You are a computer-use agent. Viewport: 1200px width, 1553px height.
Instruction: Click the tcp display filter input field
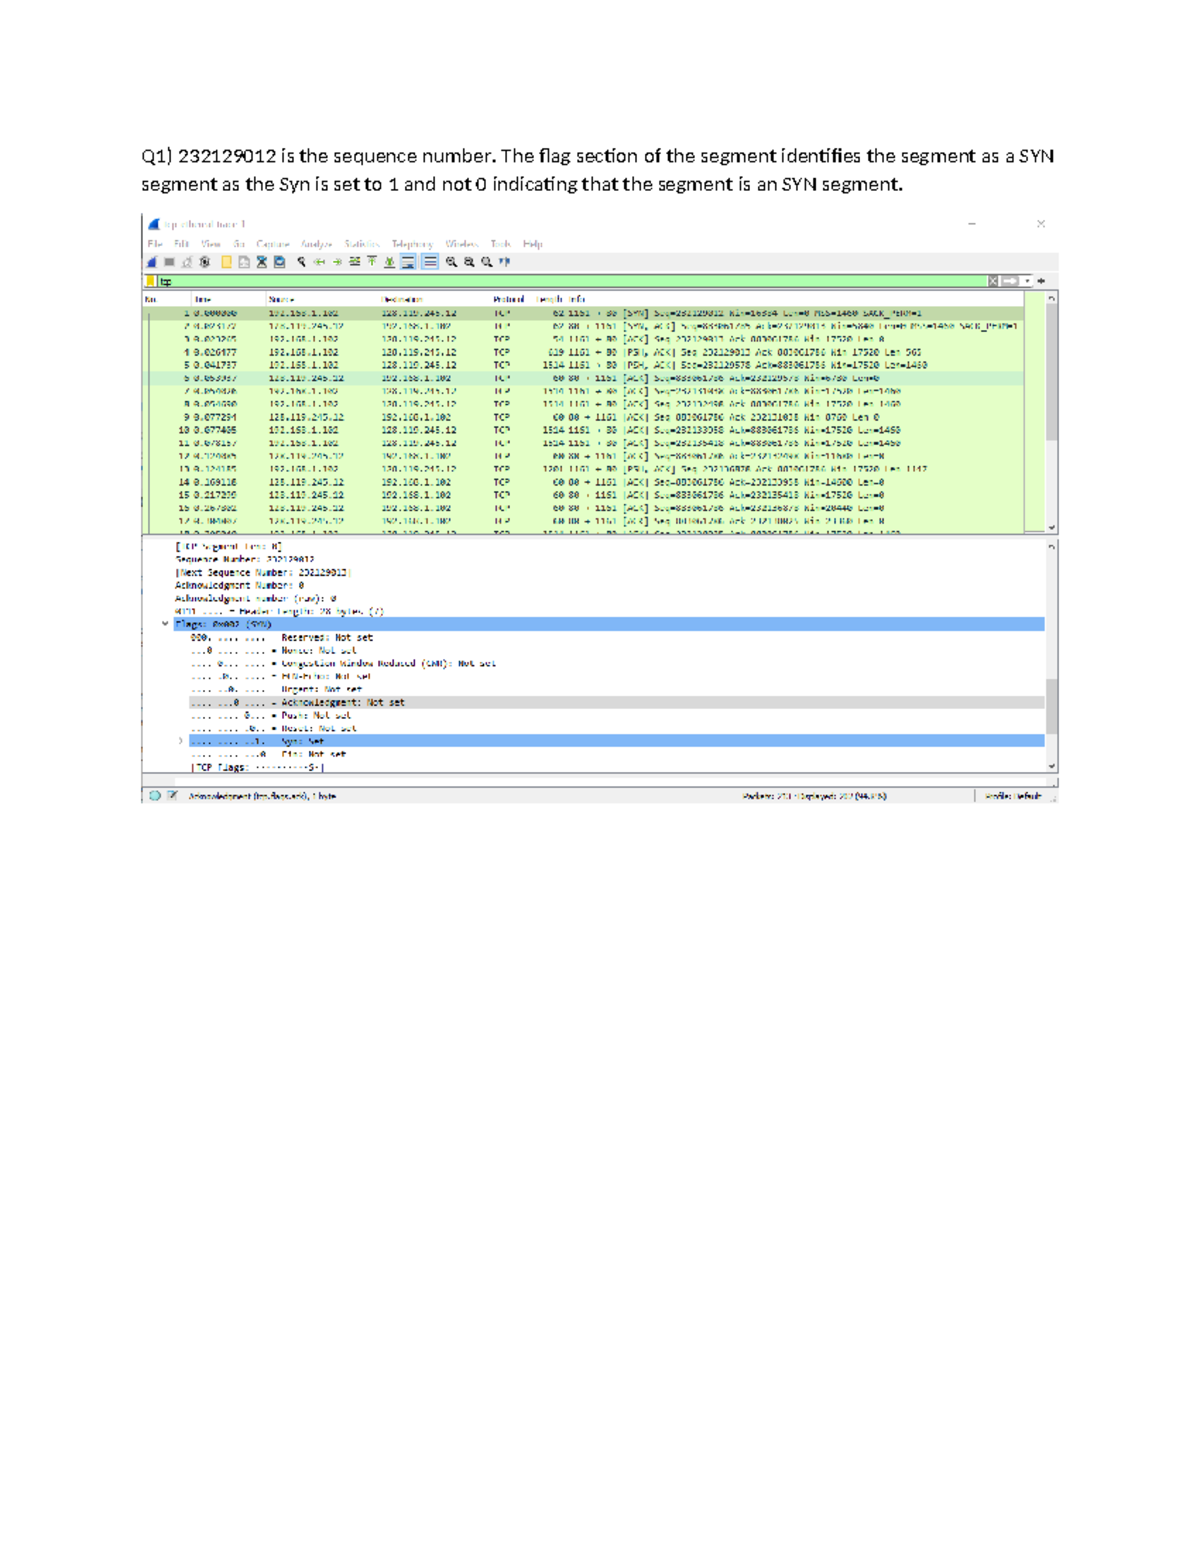pyautogui.click(x=572, y=282)
